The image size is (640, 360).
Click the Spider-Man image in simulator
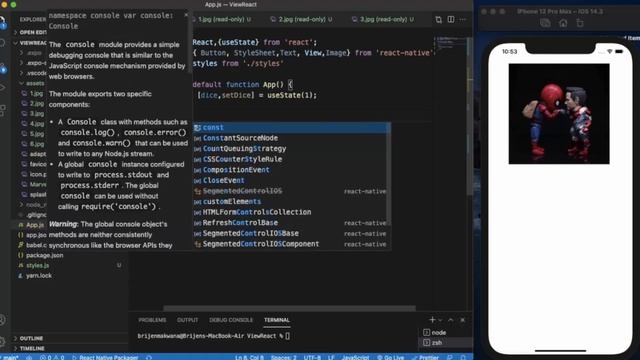click(x=559, y=114)
